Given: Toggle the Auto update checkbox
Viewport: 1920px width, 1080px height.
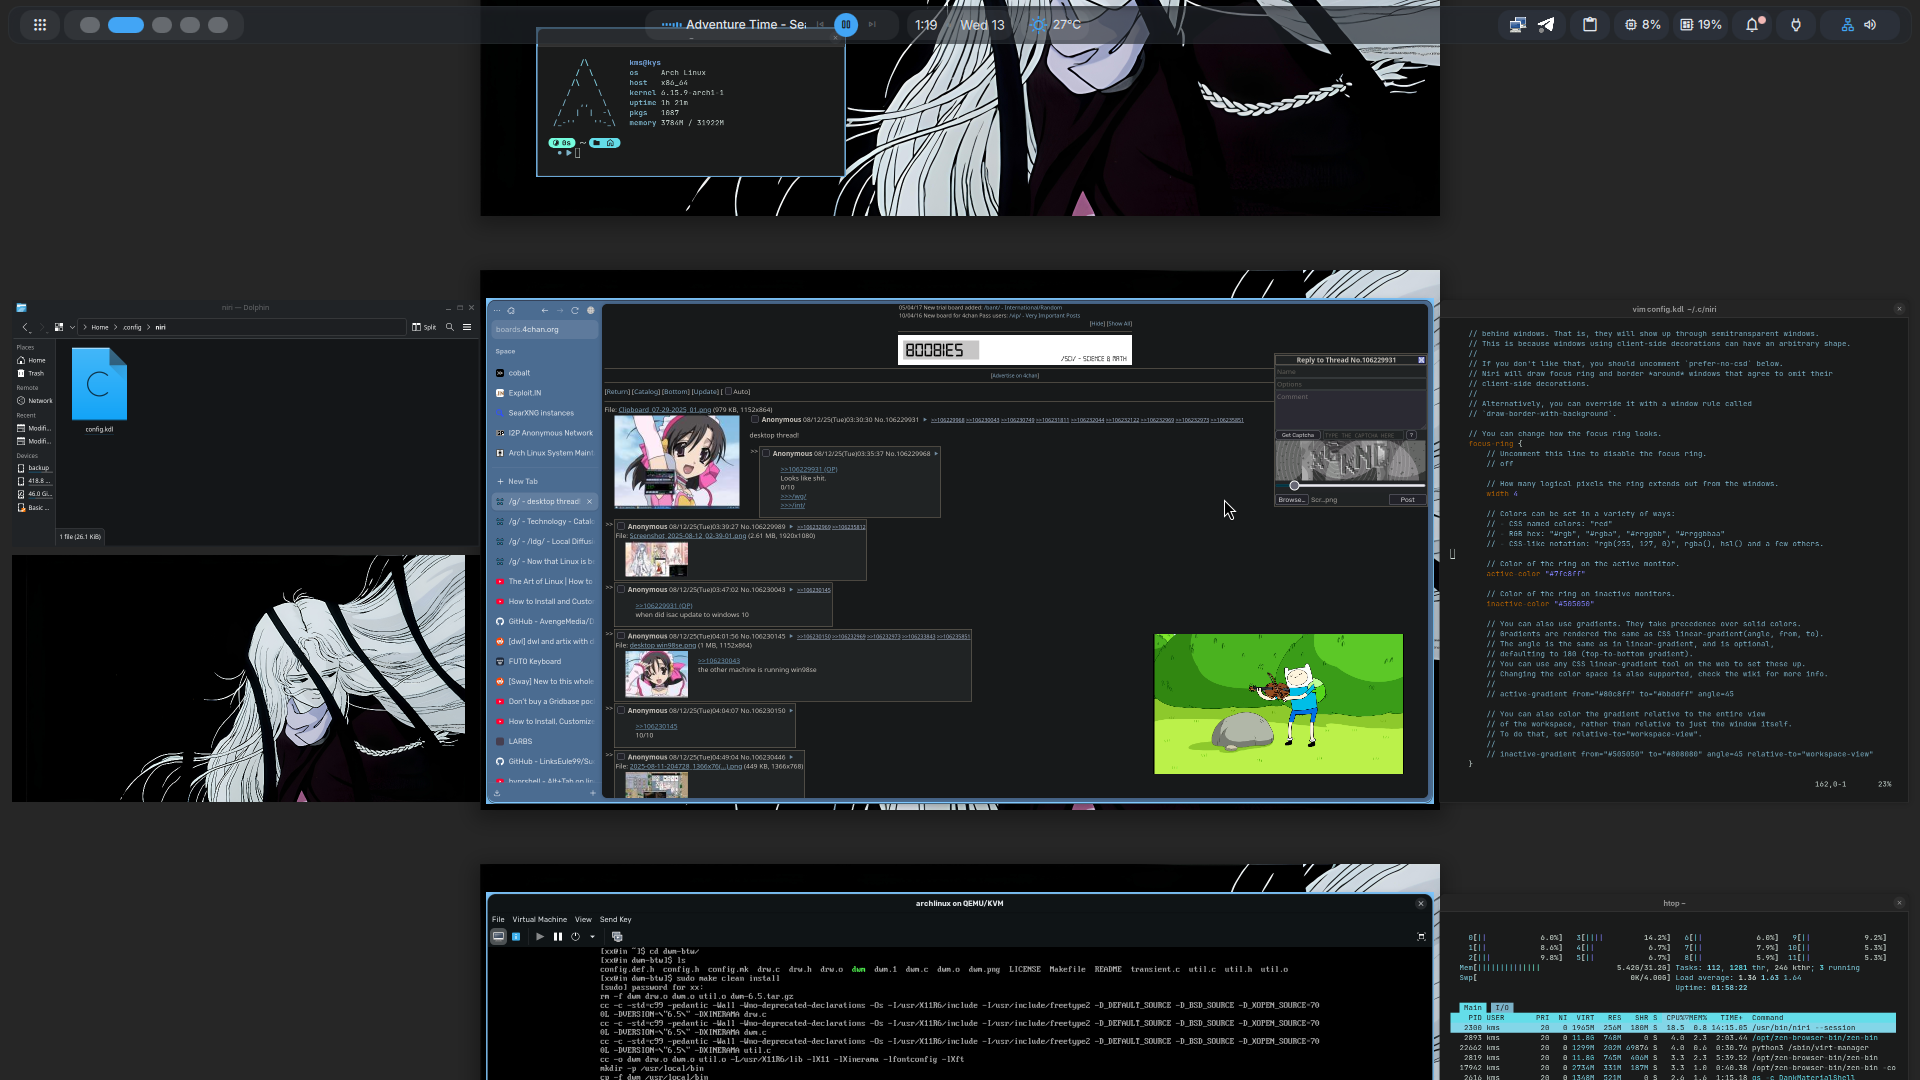Looking at the screenshot, I should (729, 391).
